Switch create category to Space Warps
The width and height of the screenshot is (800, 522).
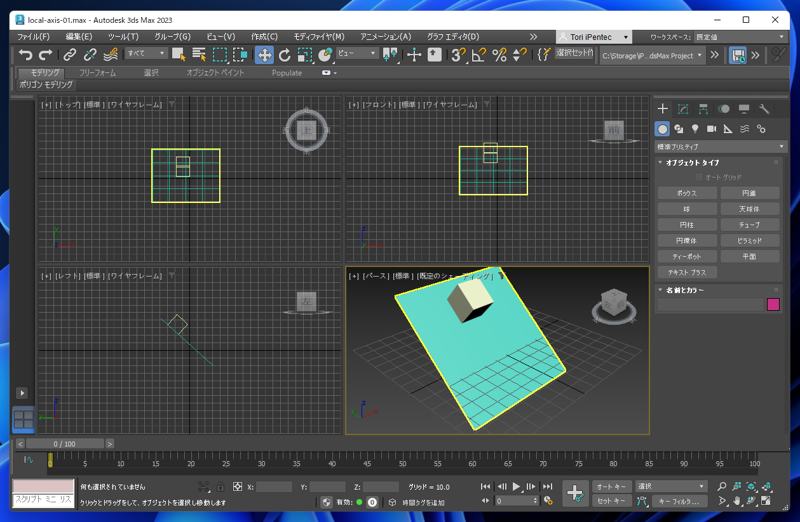pyautogui.click(x=744, y=129)
